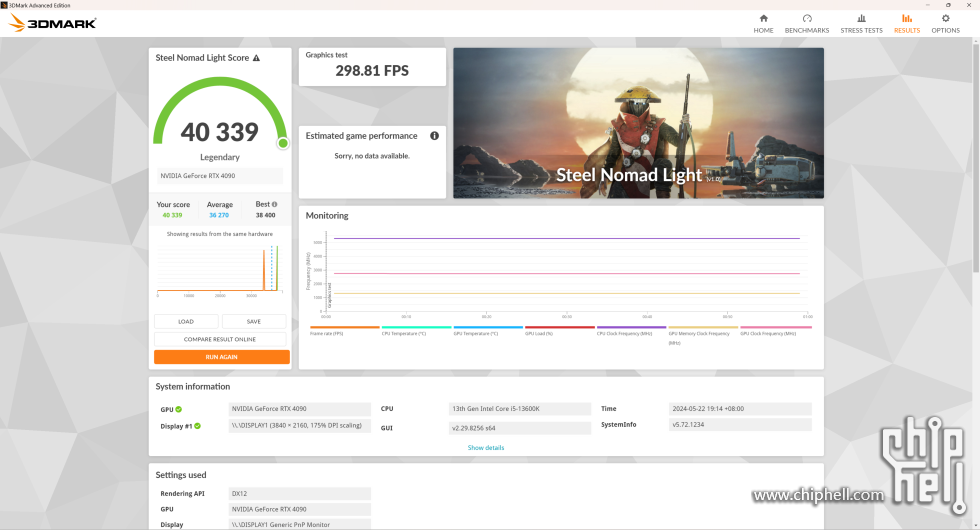Click the Best score 38 400
The height and width of the screenshot is (530, 980).
pyautogui.click(x=266, y=215)
